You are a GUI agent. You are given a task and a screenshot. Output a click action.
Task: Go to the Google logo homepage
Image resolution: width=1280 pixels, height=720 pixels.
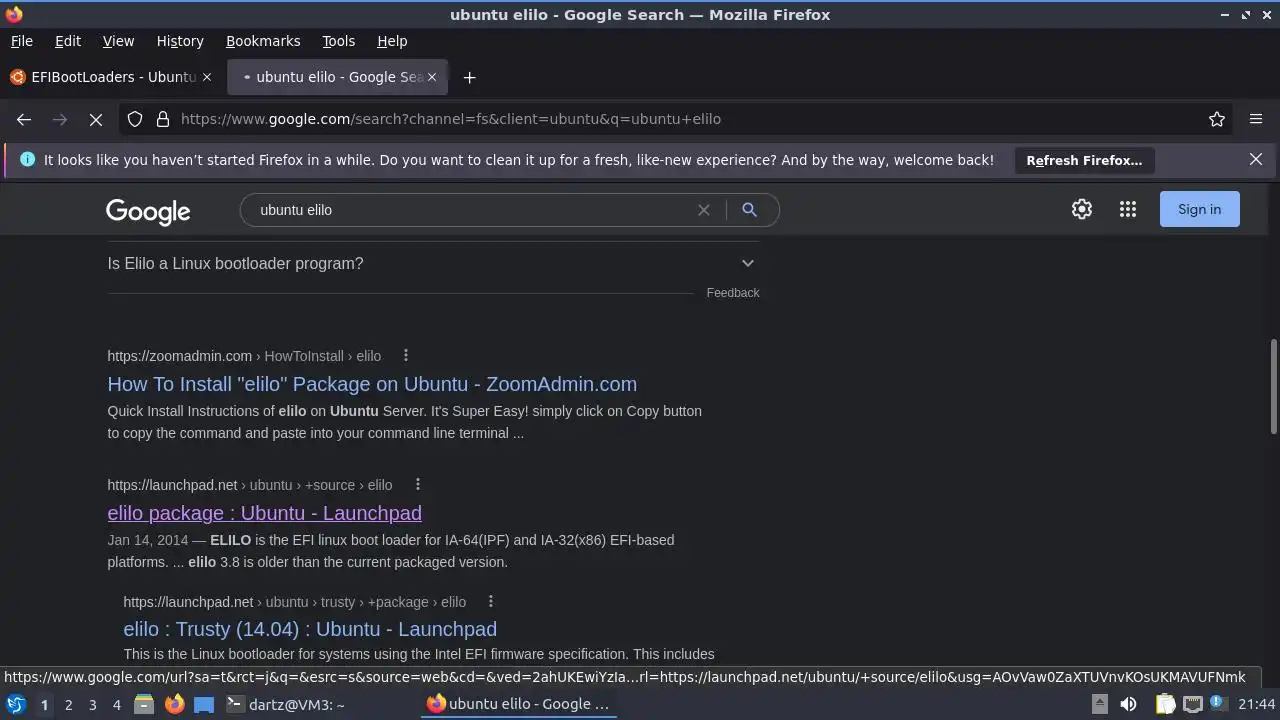coord(148,211)
